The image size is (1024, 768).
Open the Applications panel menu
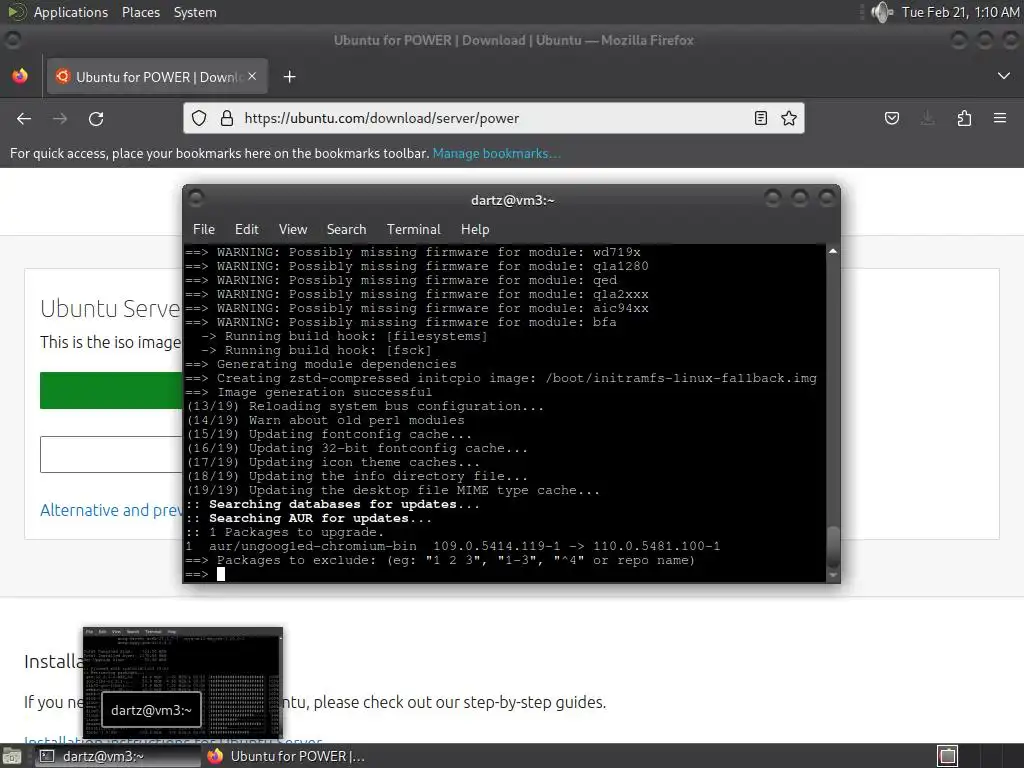pos(71,12)
